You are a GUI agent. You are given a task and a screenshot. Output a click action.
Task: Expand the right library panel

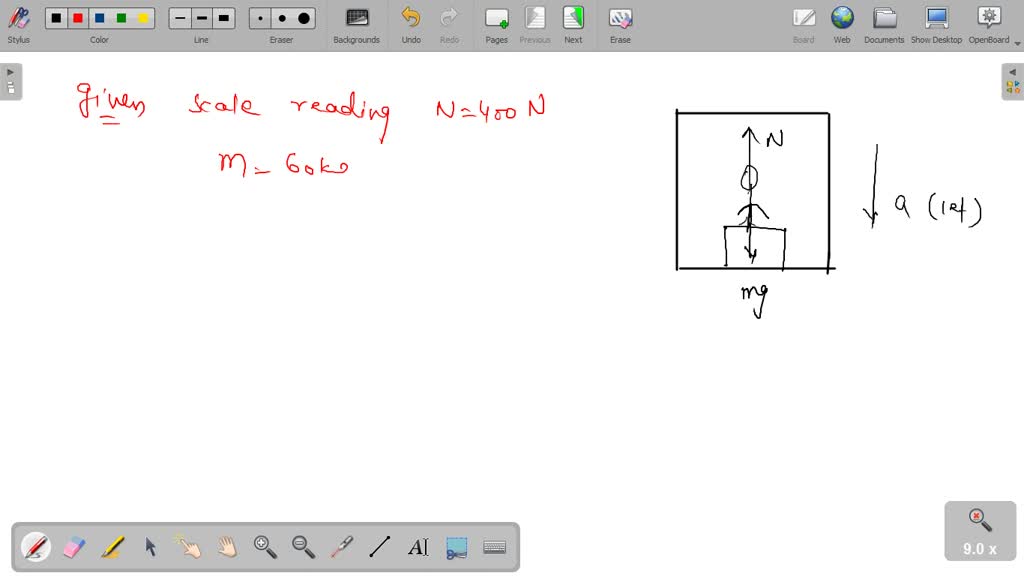point(1013,82)
